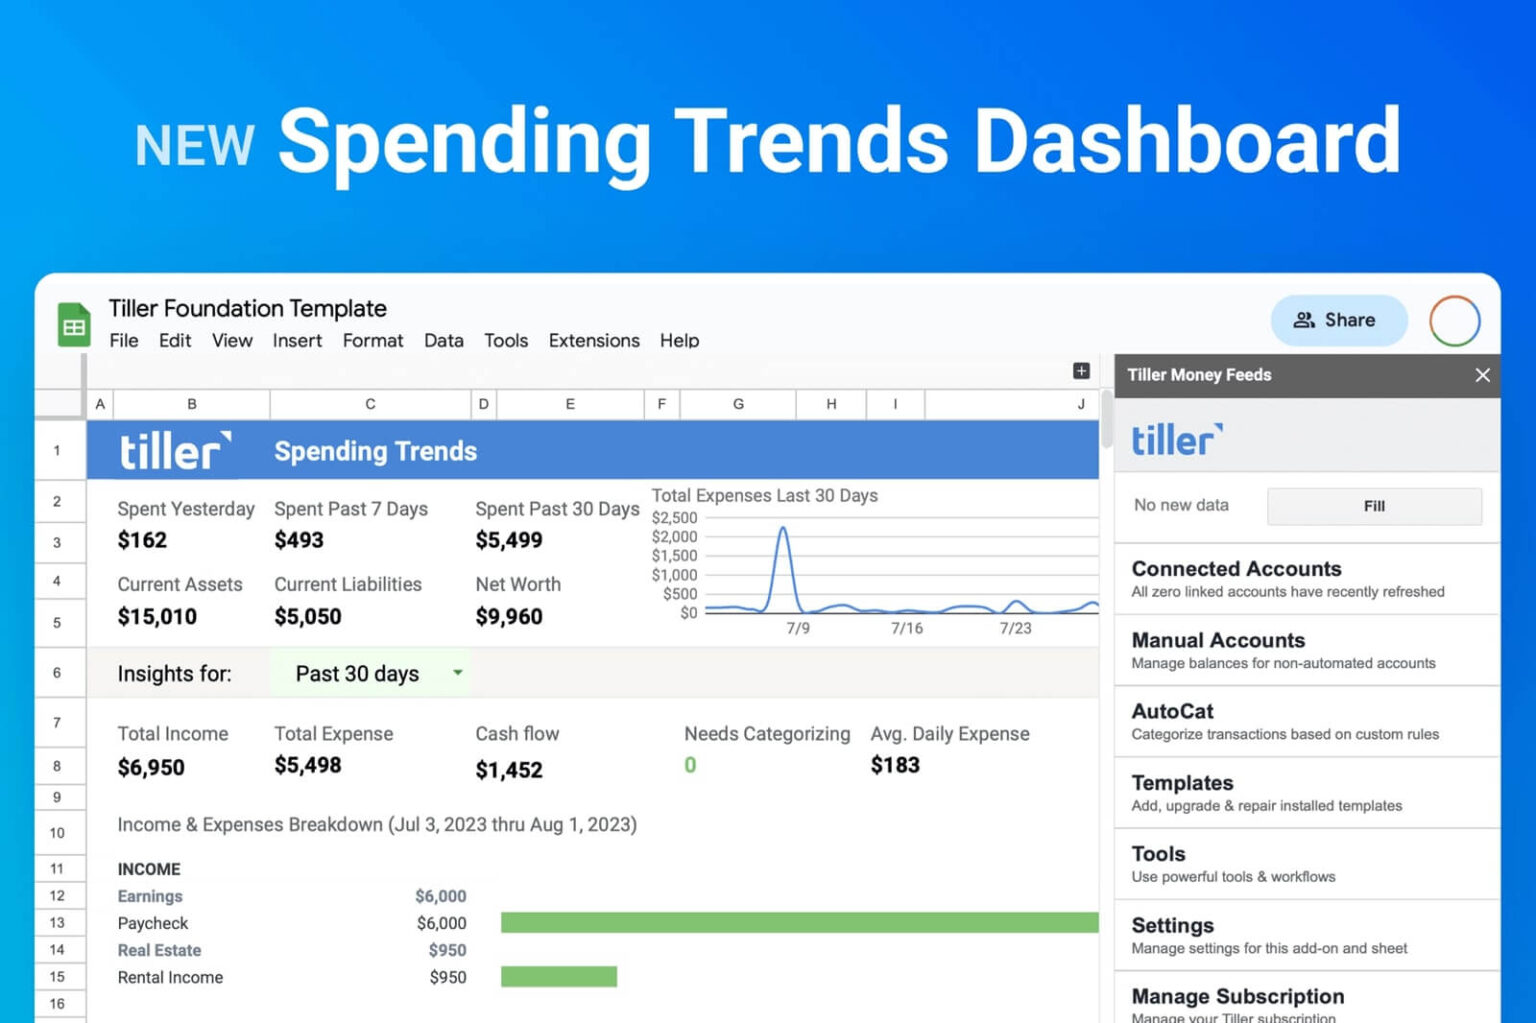1536x1023 pixels.
Task: Open Manage Subscription in the sidebar
Action: [x=1238, y=996]
